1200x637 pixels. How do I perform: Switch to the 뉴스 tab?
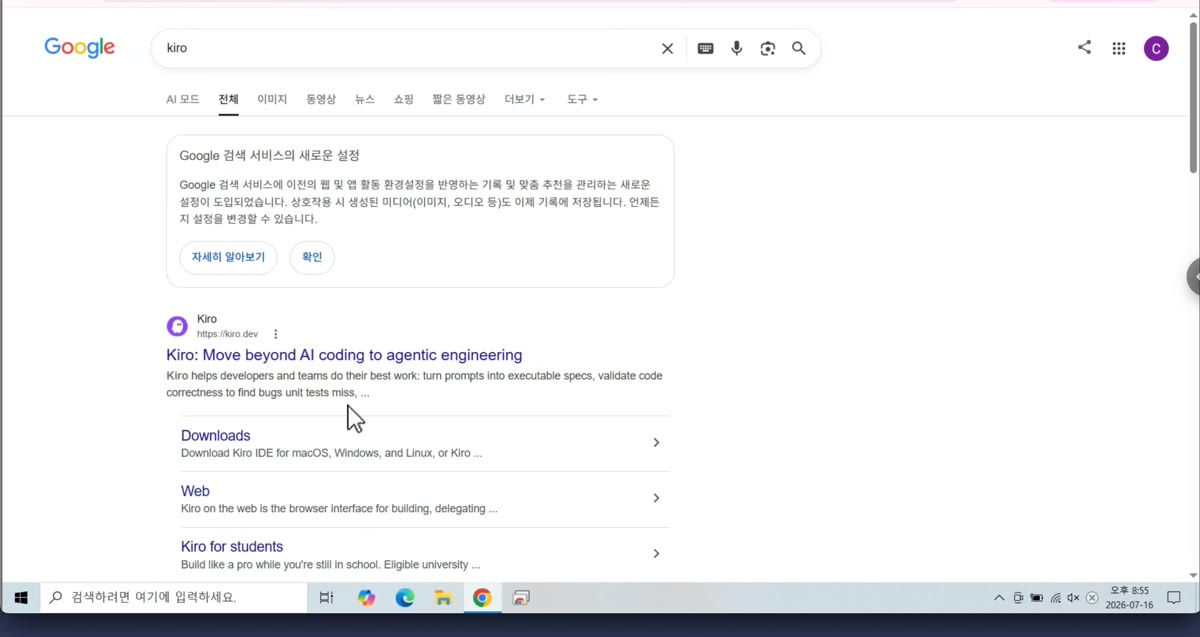pos(365,99)
